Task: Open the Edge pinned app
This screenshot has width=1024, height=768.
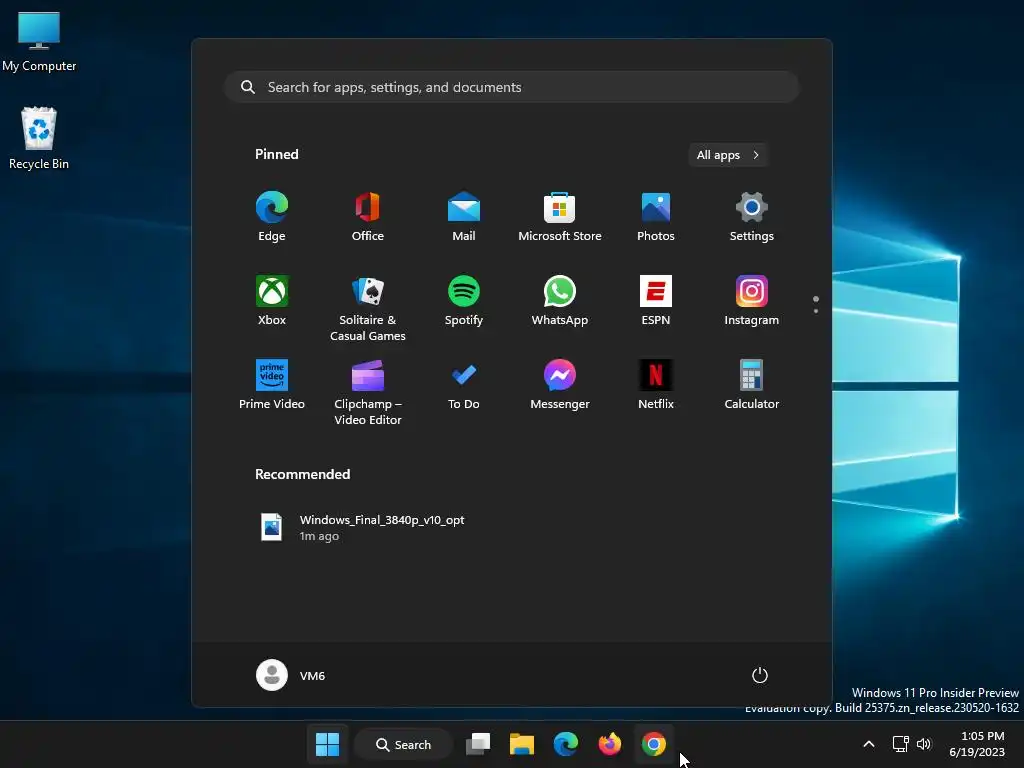Action: (x=272, y=217)
